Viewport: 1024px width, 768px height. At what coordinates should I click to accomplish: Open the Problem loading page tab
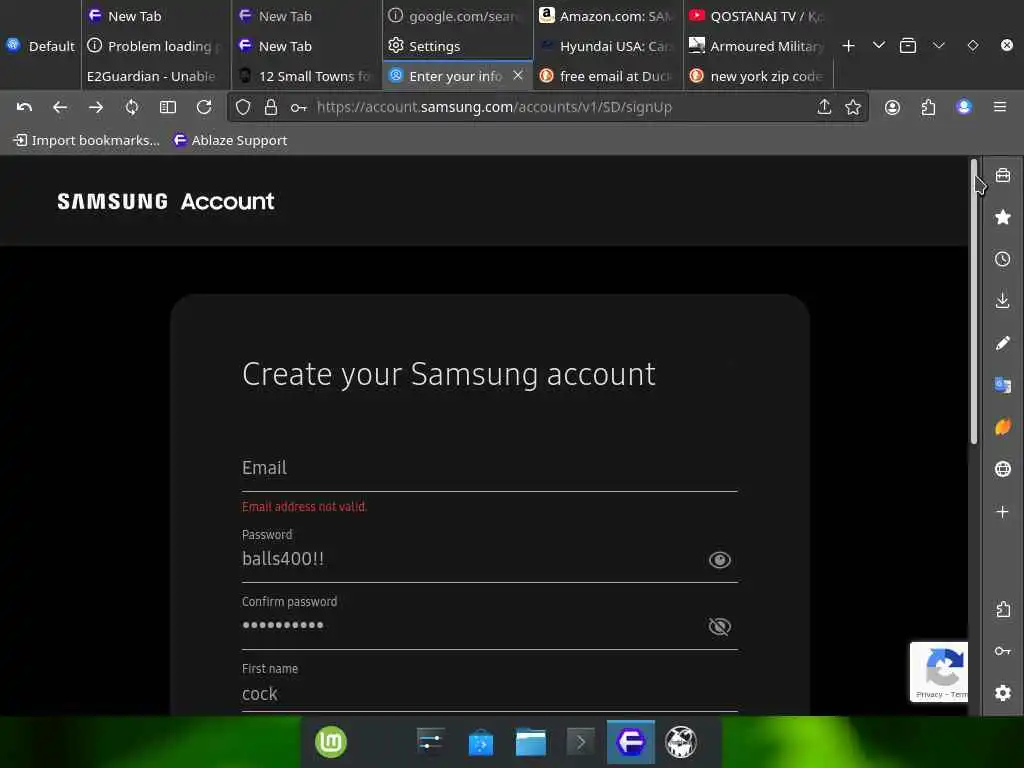coord(157,46)
